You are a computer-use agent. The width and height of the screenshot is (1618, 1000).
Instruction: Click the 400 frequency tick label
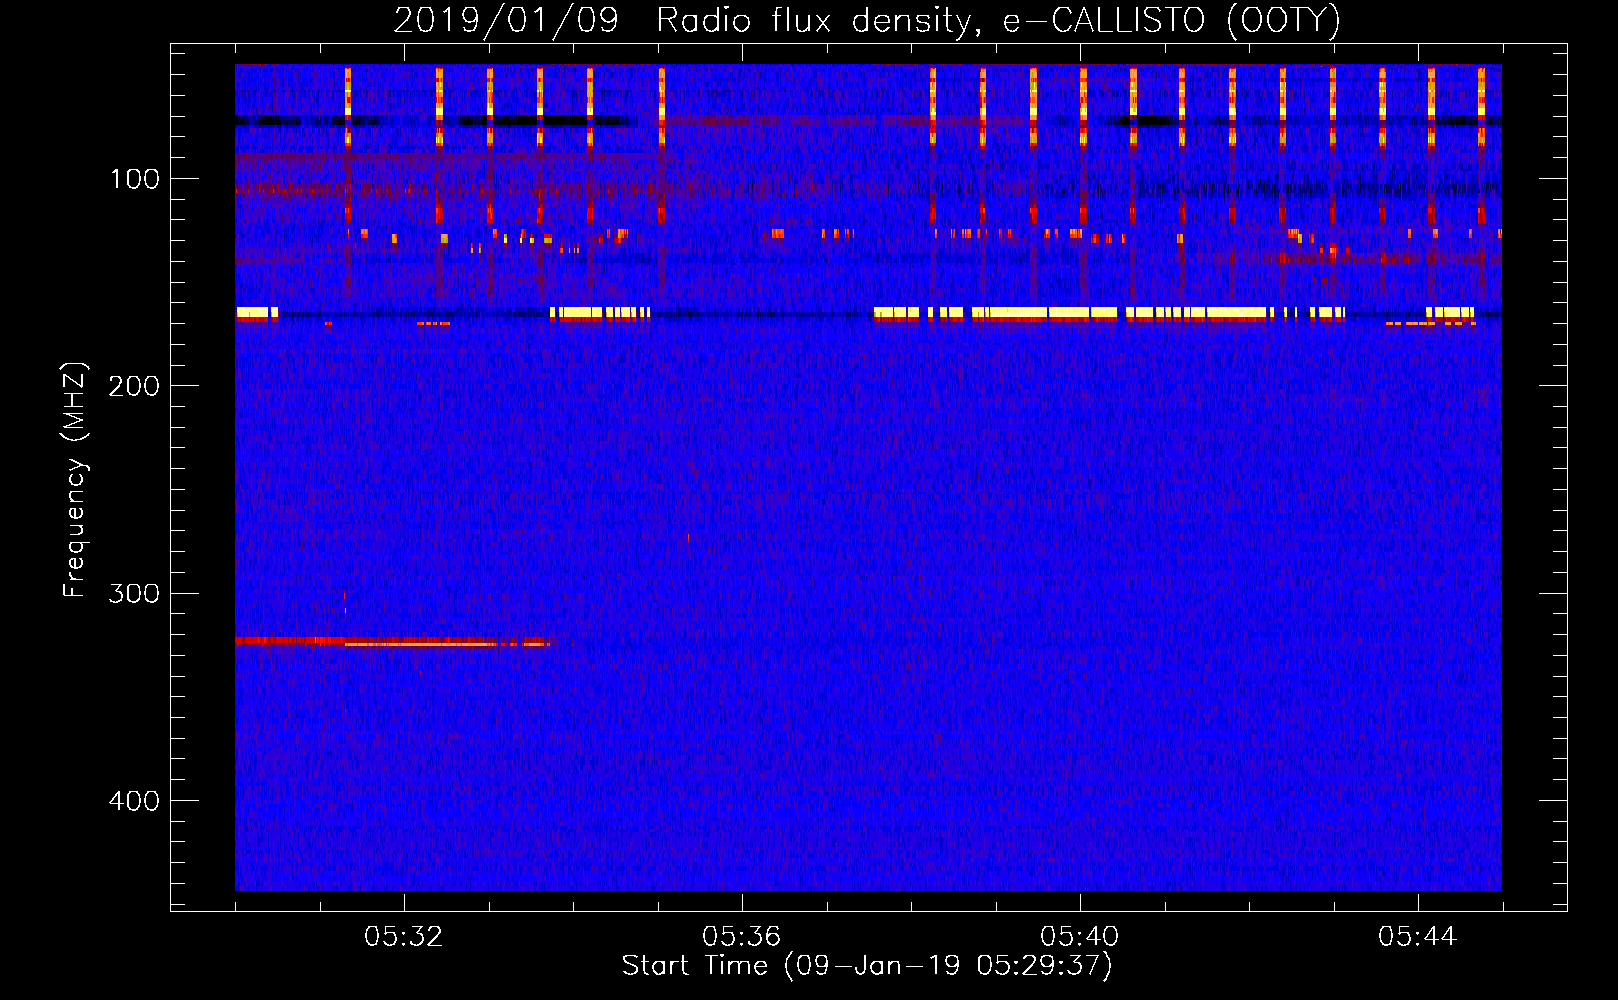tap(134, 801)
